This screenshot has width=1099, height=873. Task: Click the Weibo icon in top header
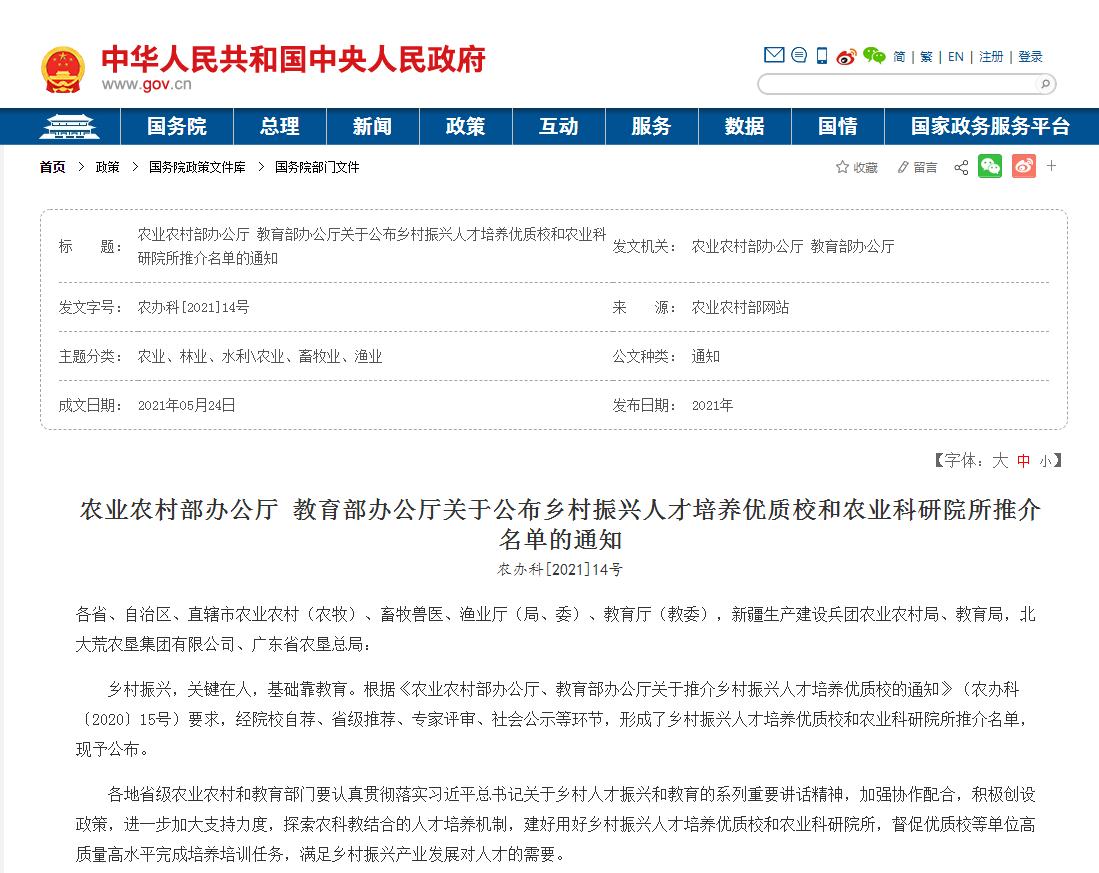847,56
